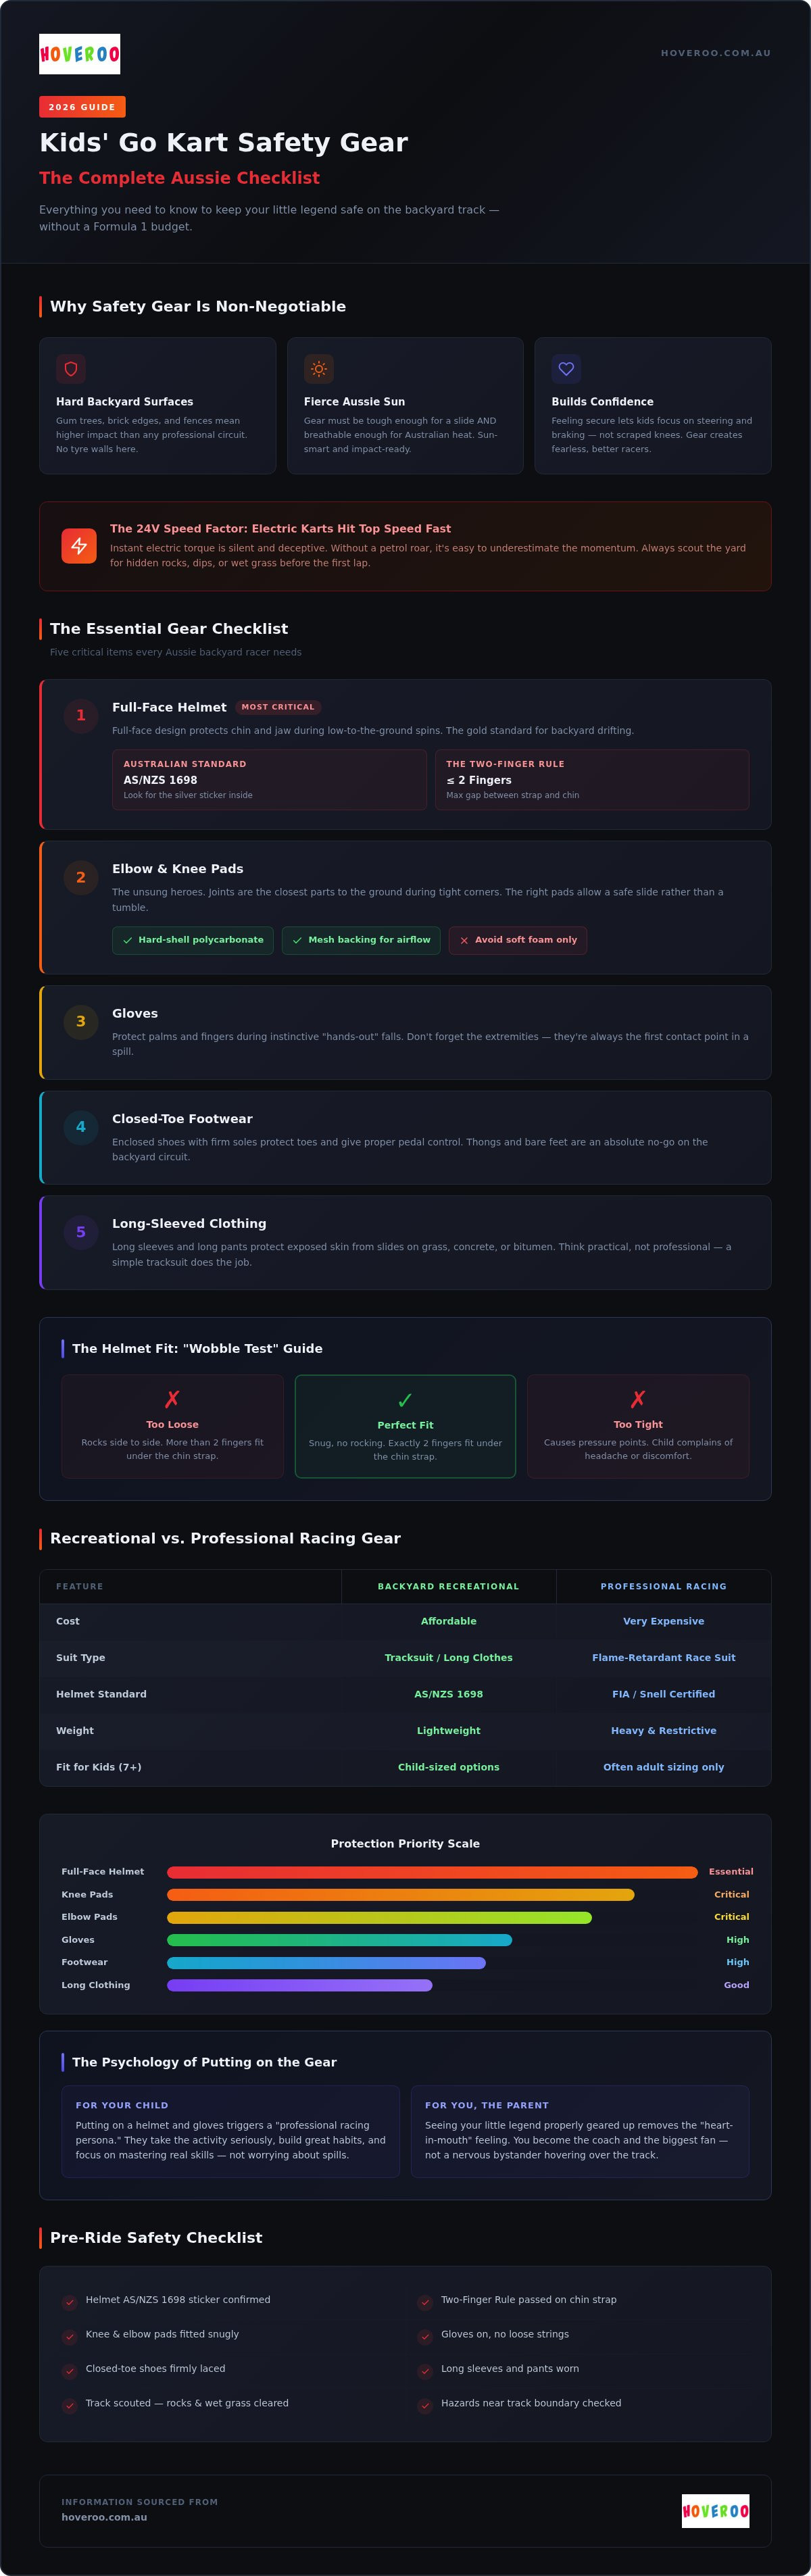Click the lightning bolt icon in 24V Speed Factor
Viewport: 811px width, 2576px height.
pos(79,546)
